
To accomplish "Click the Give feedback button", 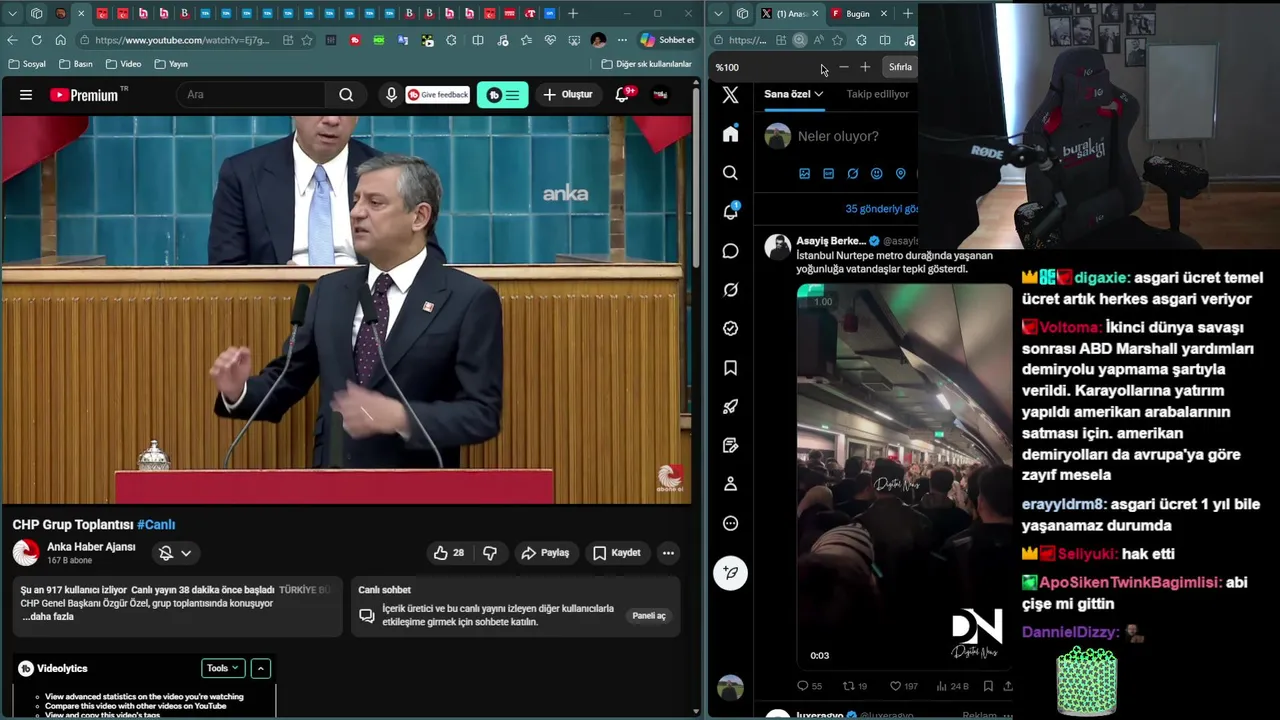I will tap(438, 95).
